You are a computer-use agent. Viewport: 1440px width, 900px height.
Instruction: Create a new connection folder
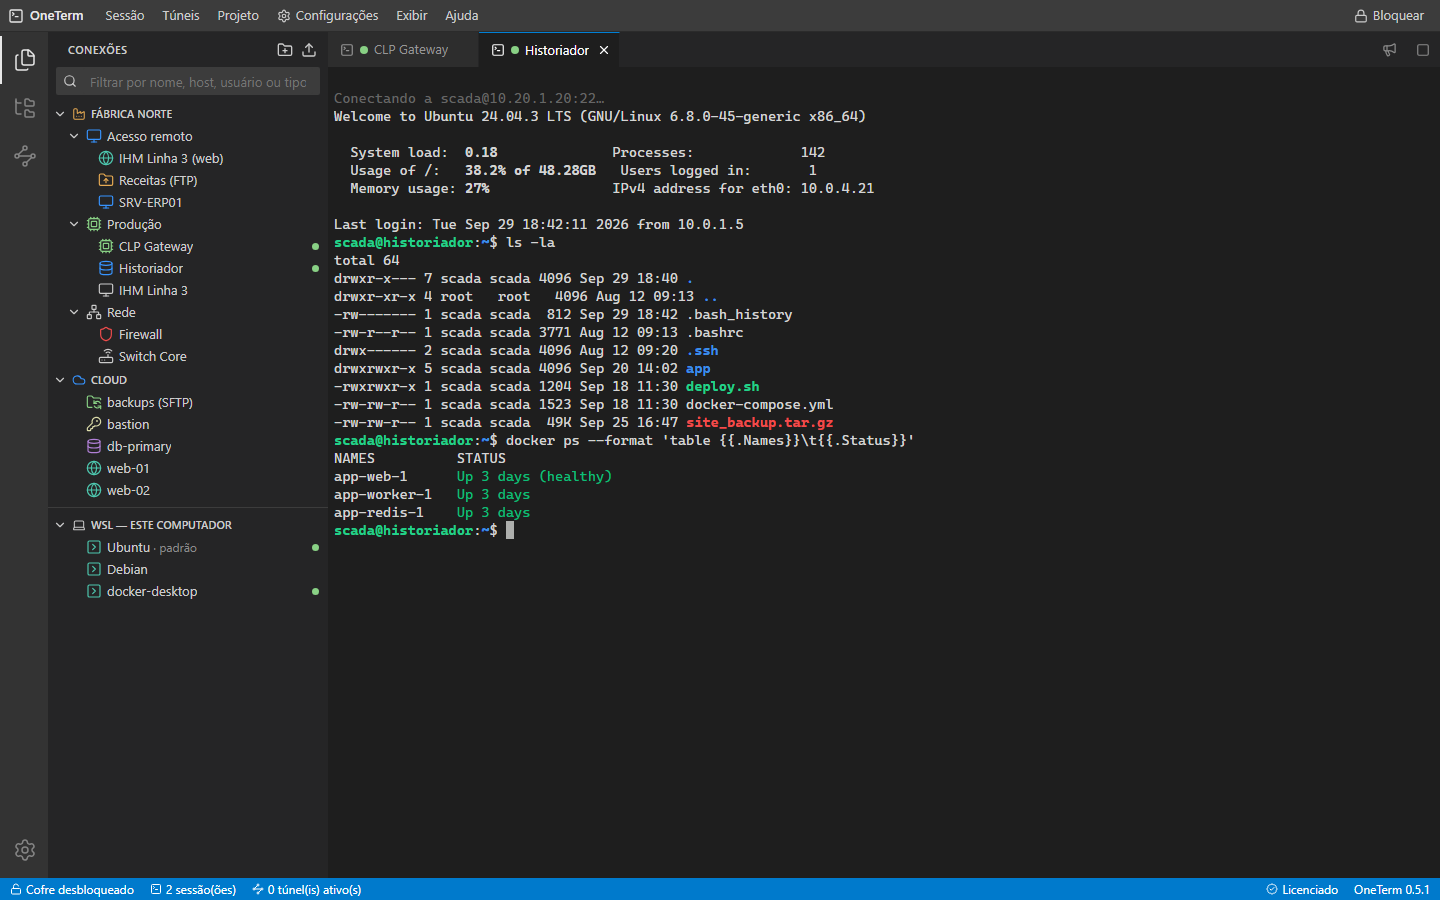[x=285, y=50]
